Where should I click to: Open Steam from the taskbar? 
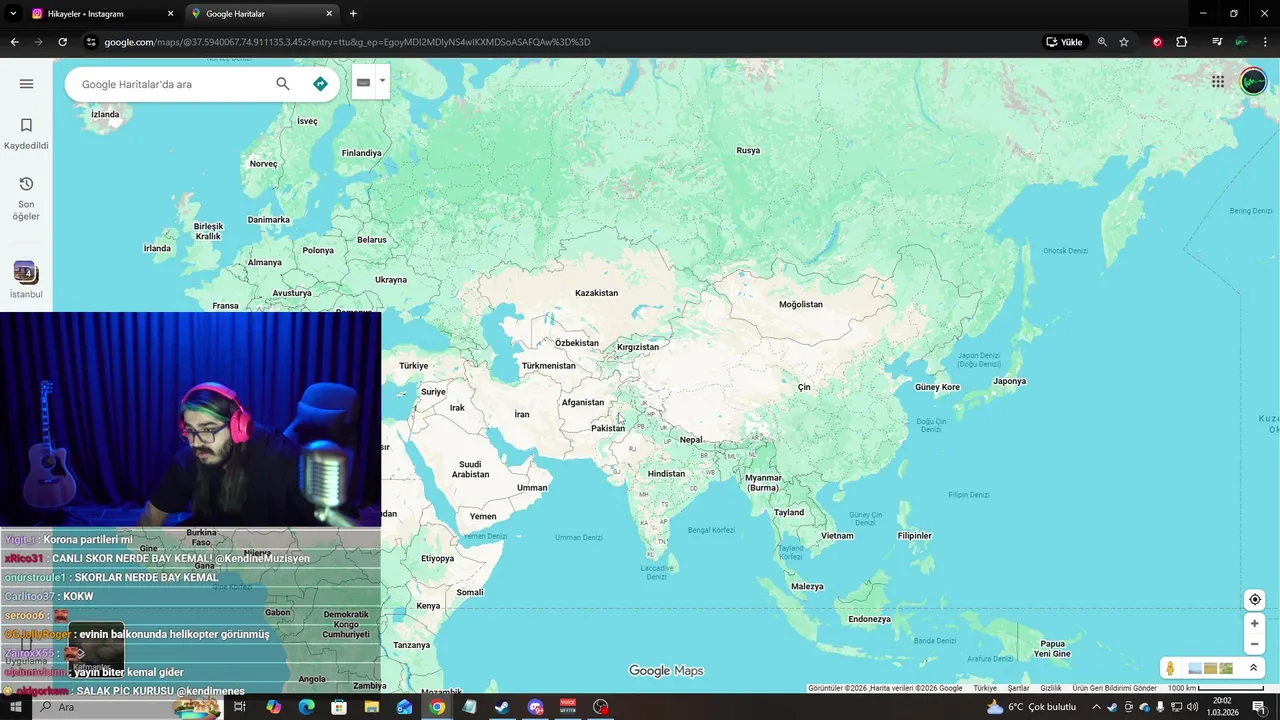pyautogui.click(x=502, y=707)
